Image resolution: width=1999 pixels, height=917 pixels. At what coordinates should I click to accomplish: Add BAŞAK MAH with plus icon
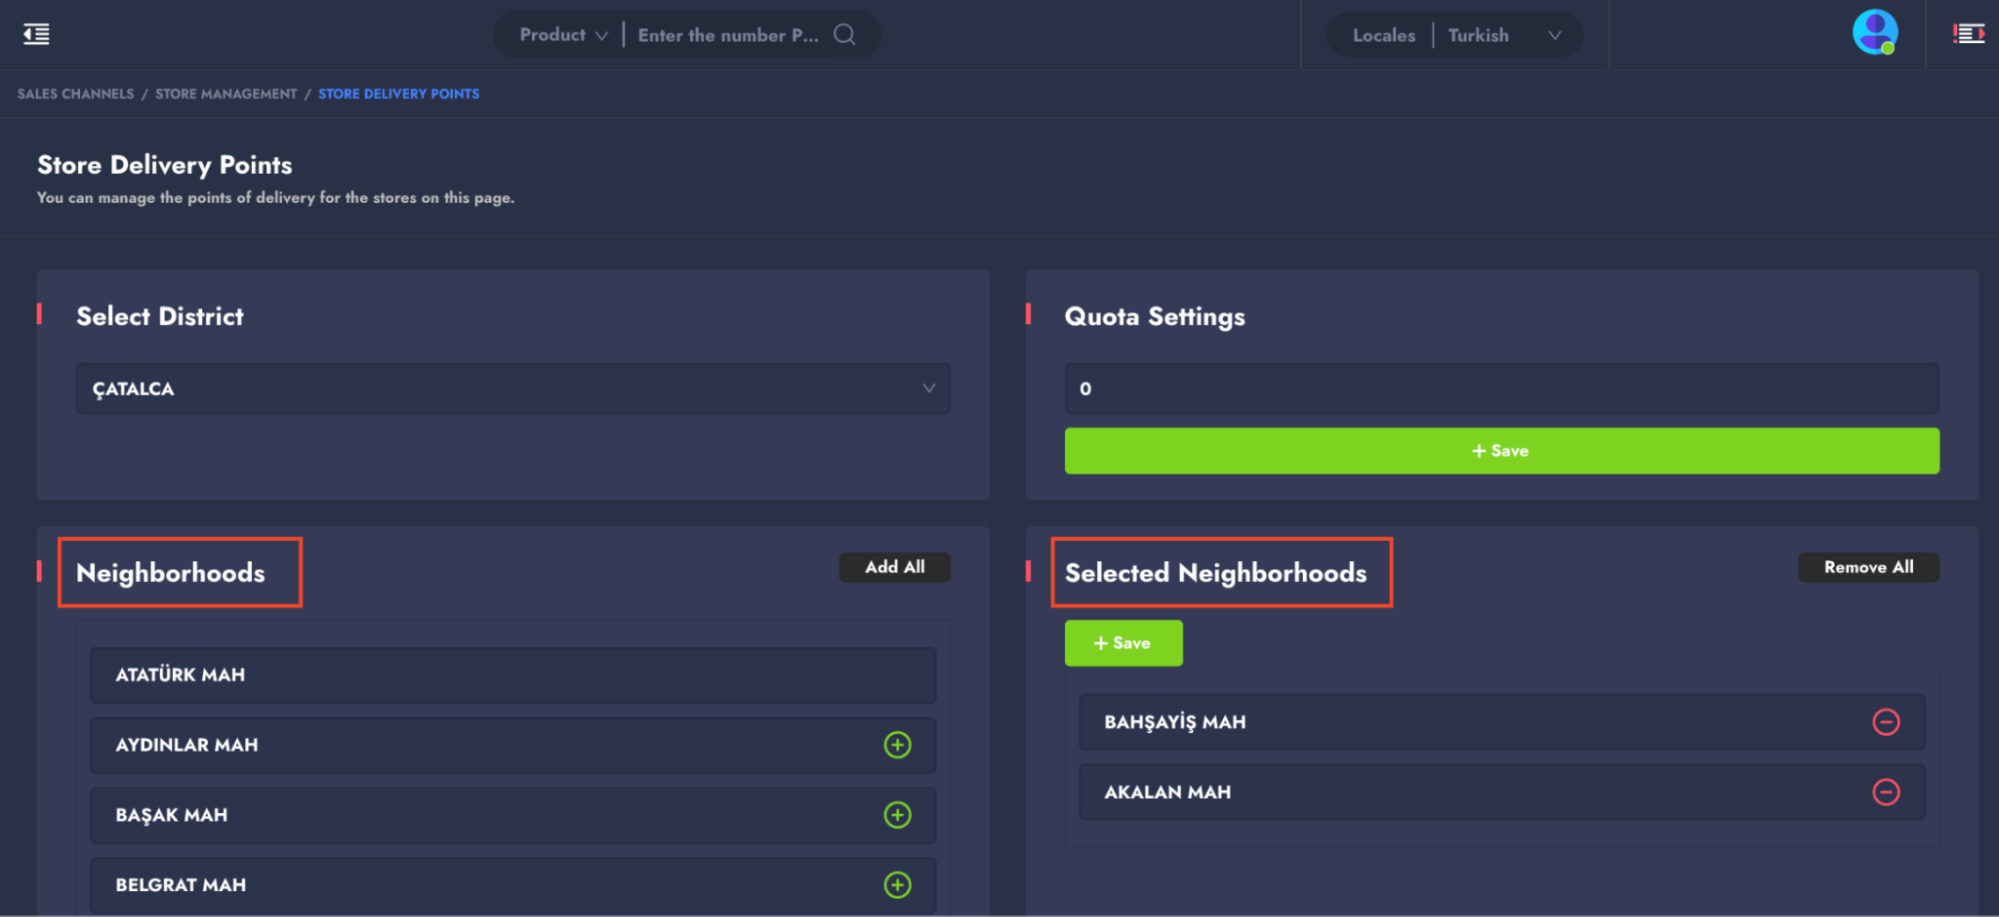[897, 815]
